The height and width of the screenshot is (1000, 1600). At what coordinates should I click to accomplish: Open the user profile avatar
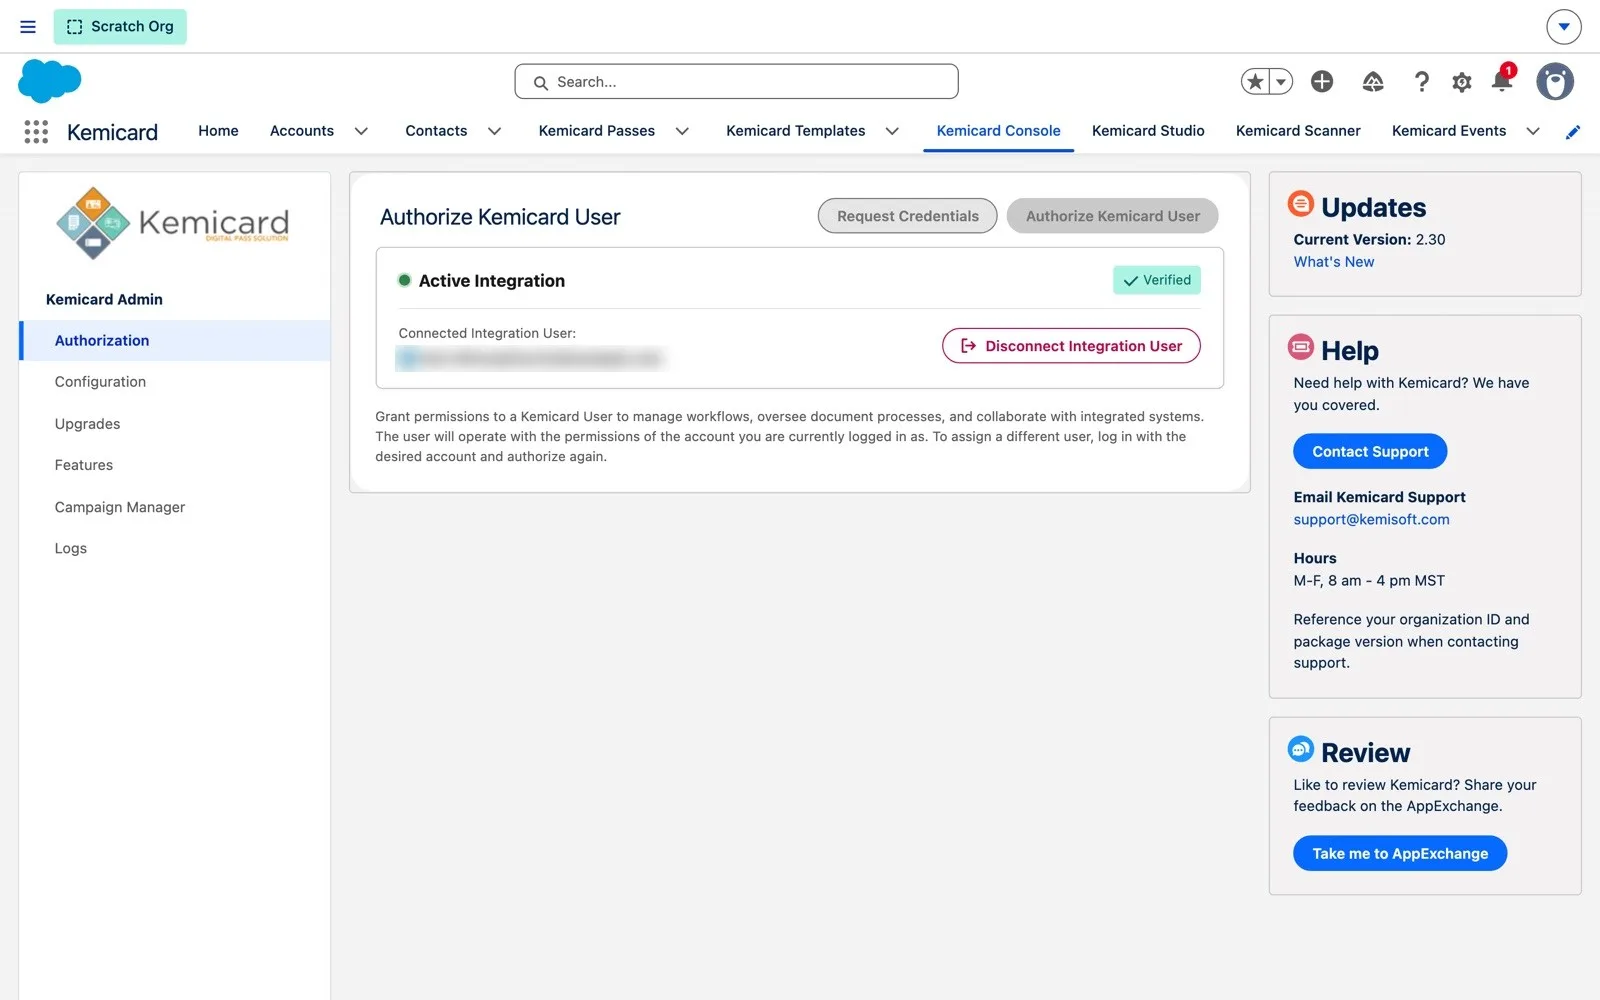(1555, 82)
